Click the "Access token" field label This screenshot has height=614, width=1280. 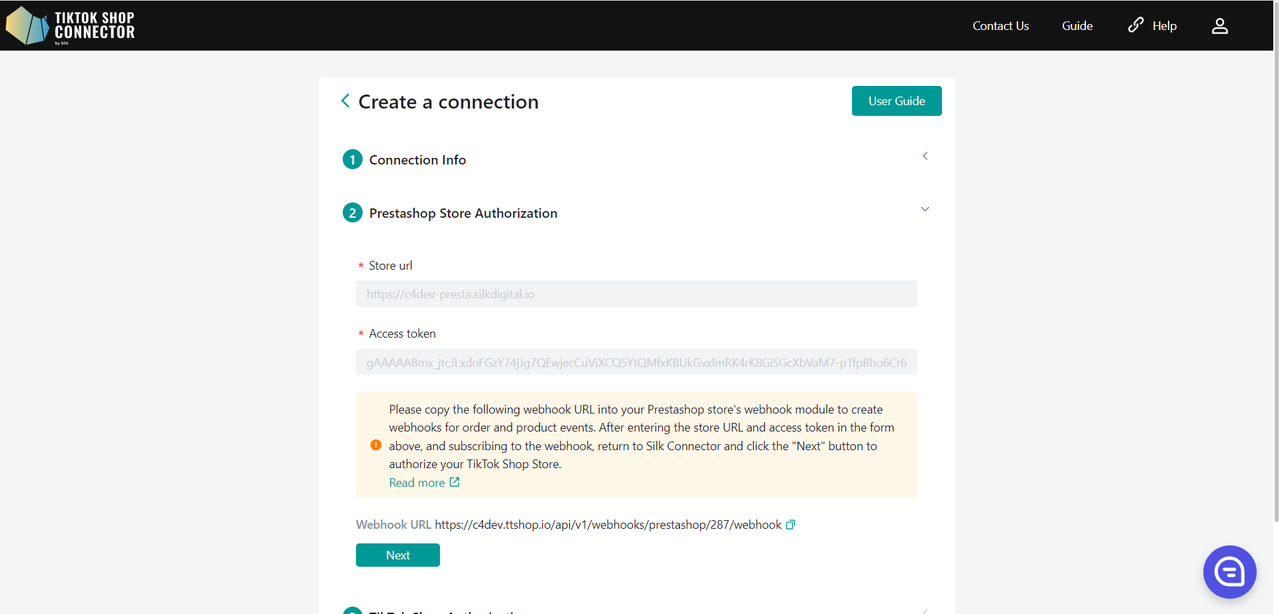pyautogui.click(x=402, y=334)
